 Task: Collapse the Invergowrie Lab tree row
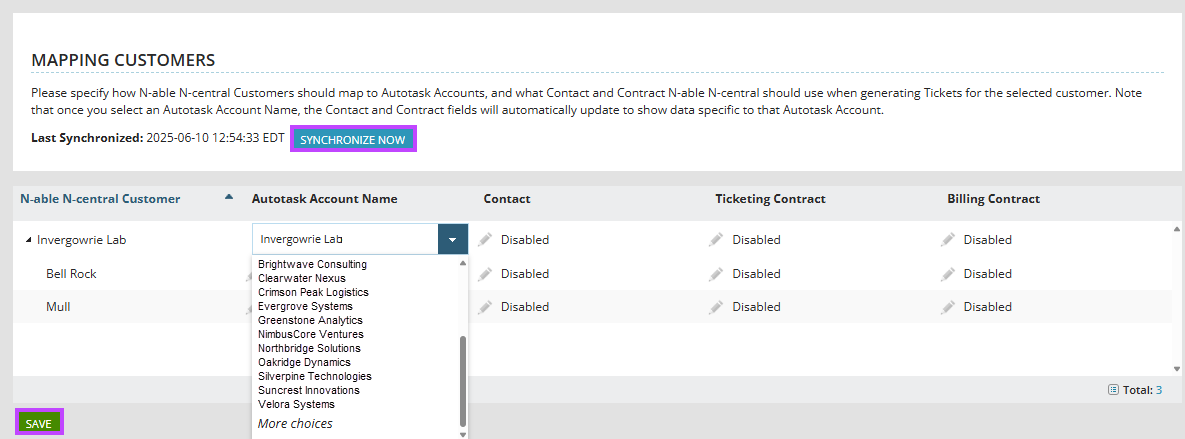pyautogui.click(x=26, y=240)
